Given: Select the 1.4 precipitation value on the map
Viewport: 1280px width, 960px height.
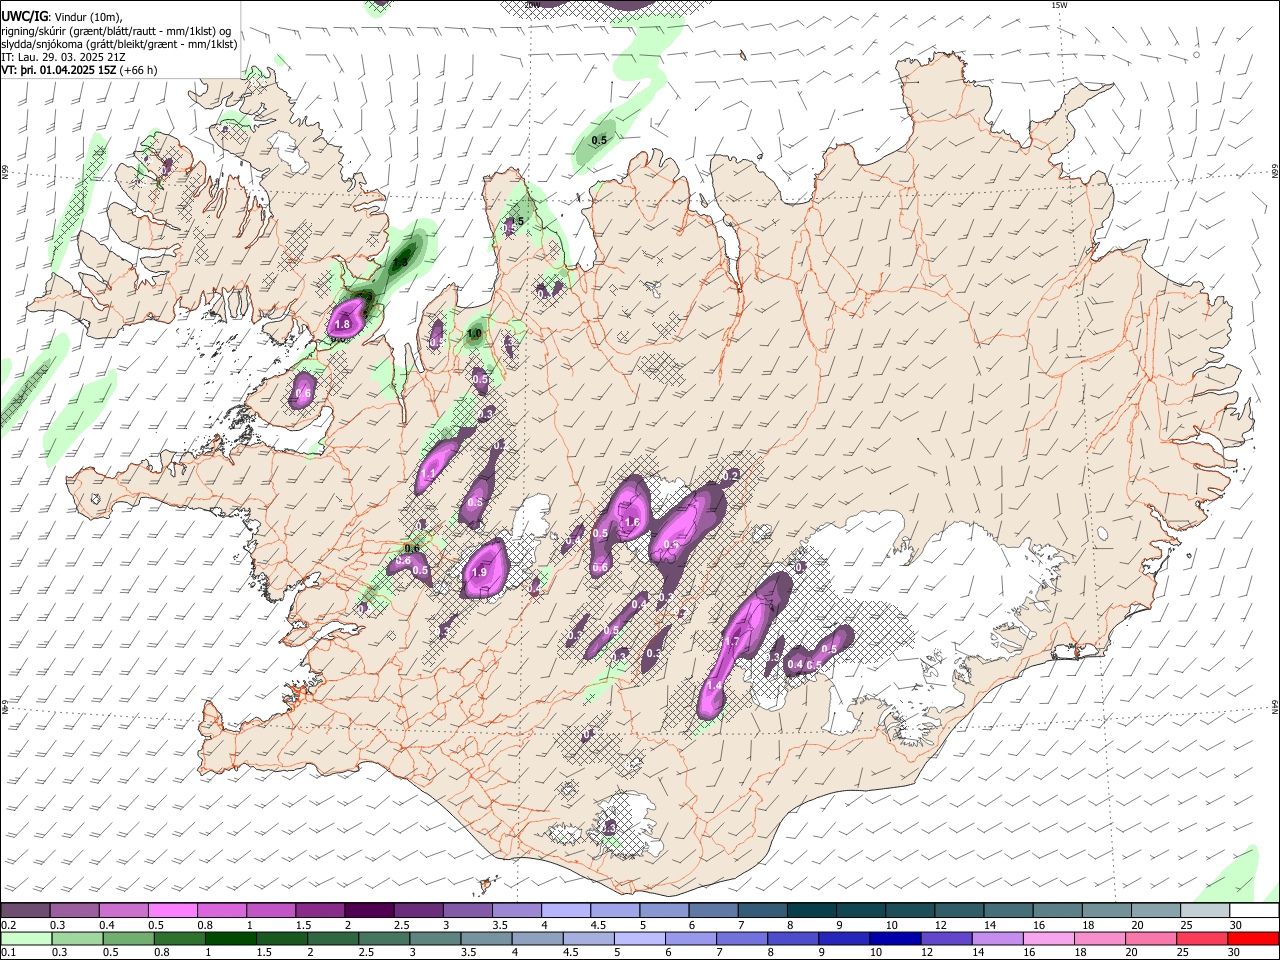Looking at the screenshot, I should [x=714, y=685].
